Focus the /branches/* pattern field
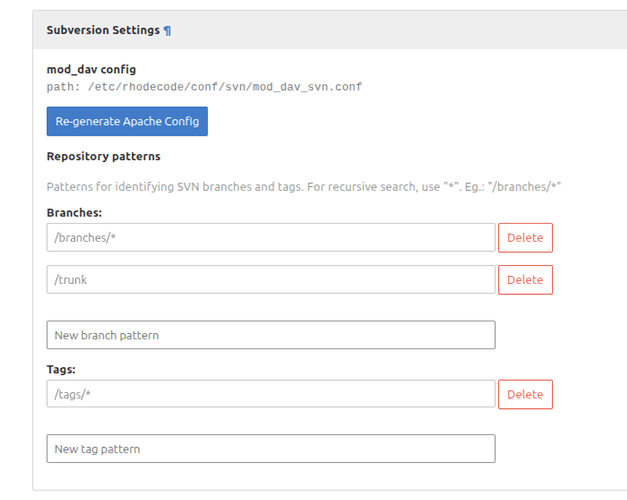The width and height of the screenshot is (627, 500). click(270, 237)
